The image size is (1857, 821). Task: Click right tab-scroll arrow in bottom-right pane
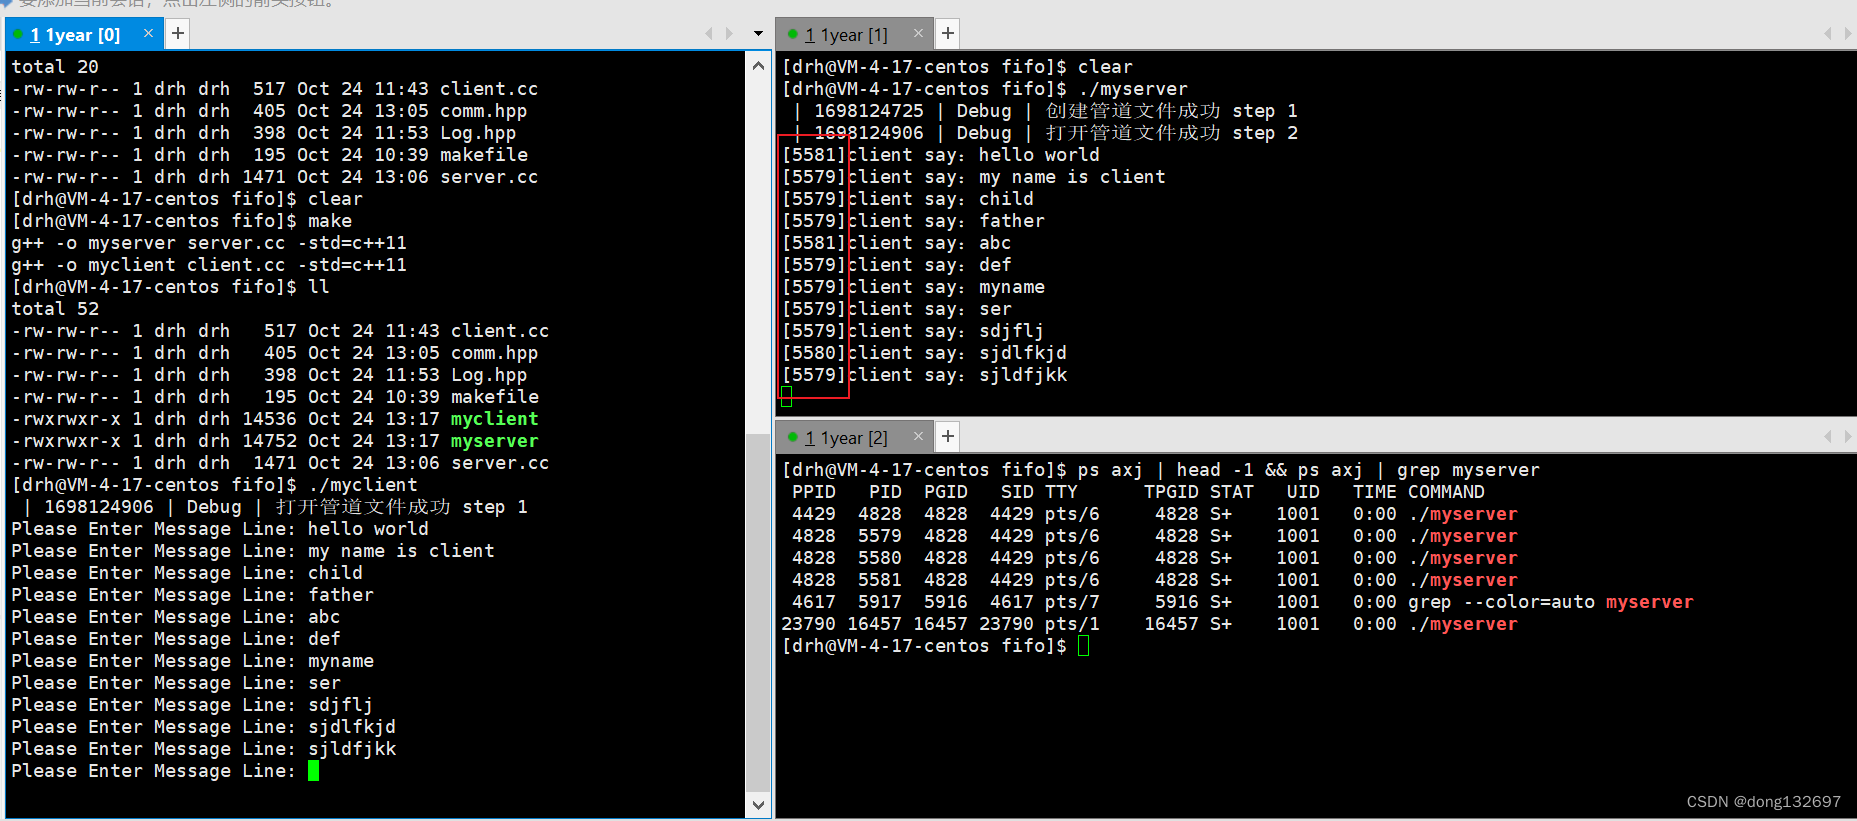1847,436
